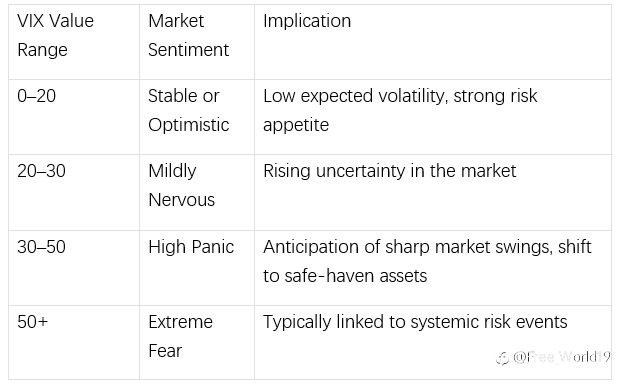Select the Implication header cell

point(433,42)
